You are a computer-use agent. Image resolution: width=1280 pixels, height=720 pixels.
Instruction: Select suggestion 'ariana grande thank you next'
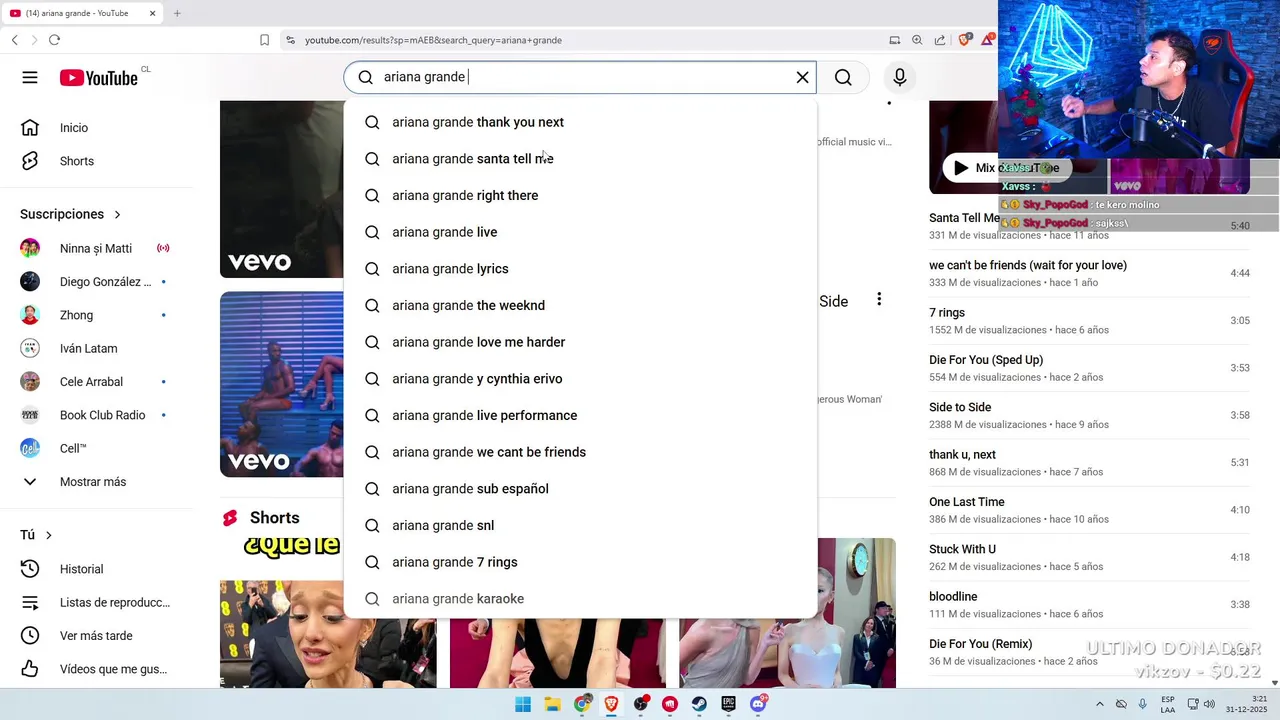click(x=580, y=122)
